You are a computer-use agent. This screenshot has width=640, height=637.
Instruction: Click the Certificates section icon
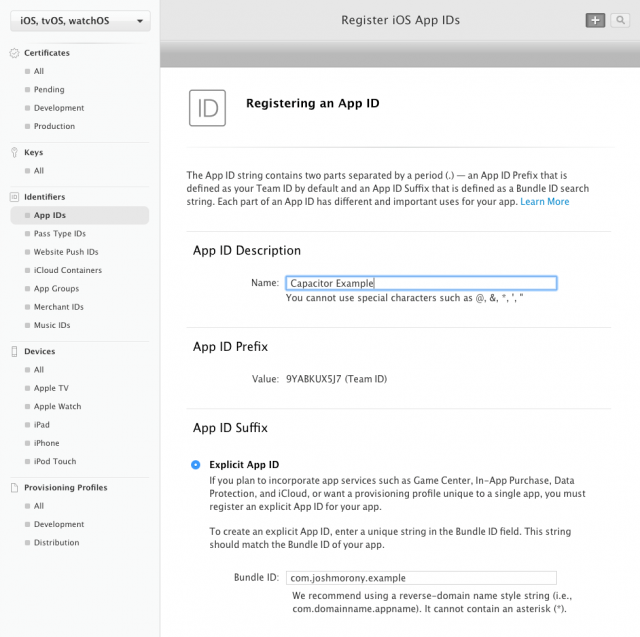pos(14,53)
